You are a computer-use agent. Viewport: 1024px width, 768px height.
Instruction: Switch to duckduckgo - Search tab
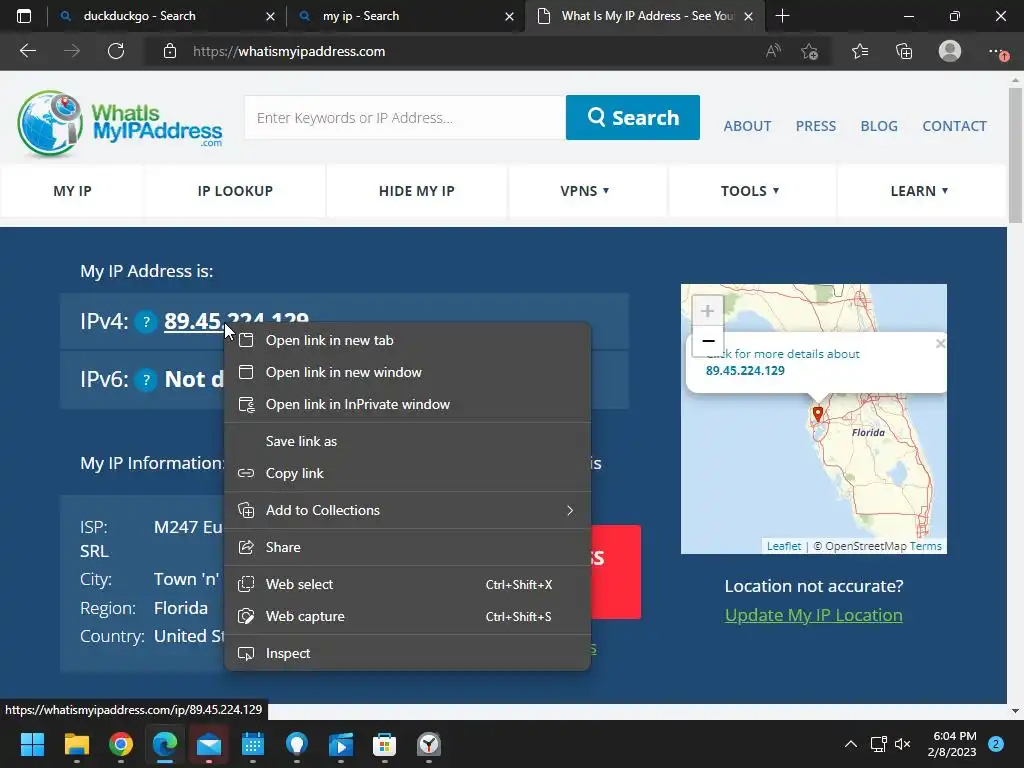click(x=167, y=16)
